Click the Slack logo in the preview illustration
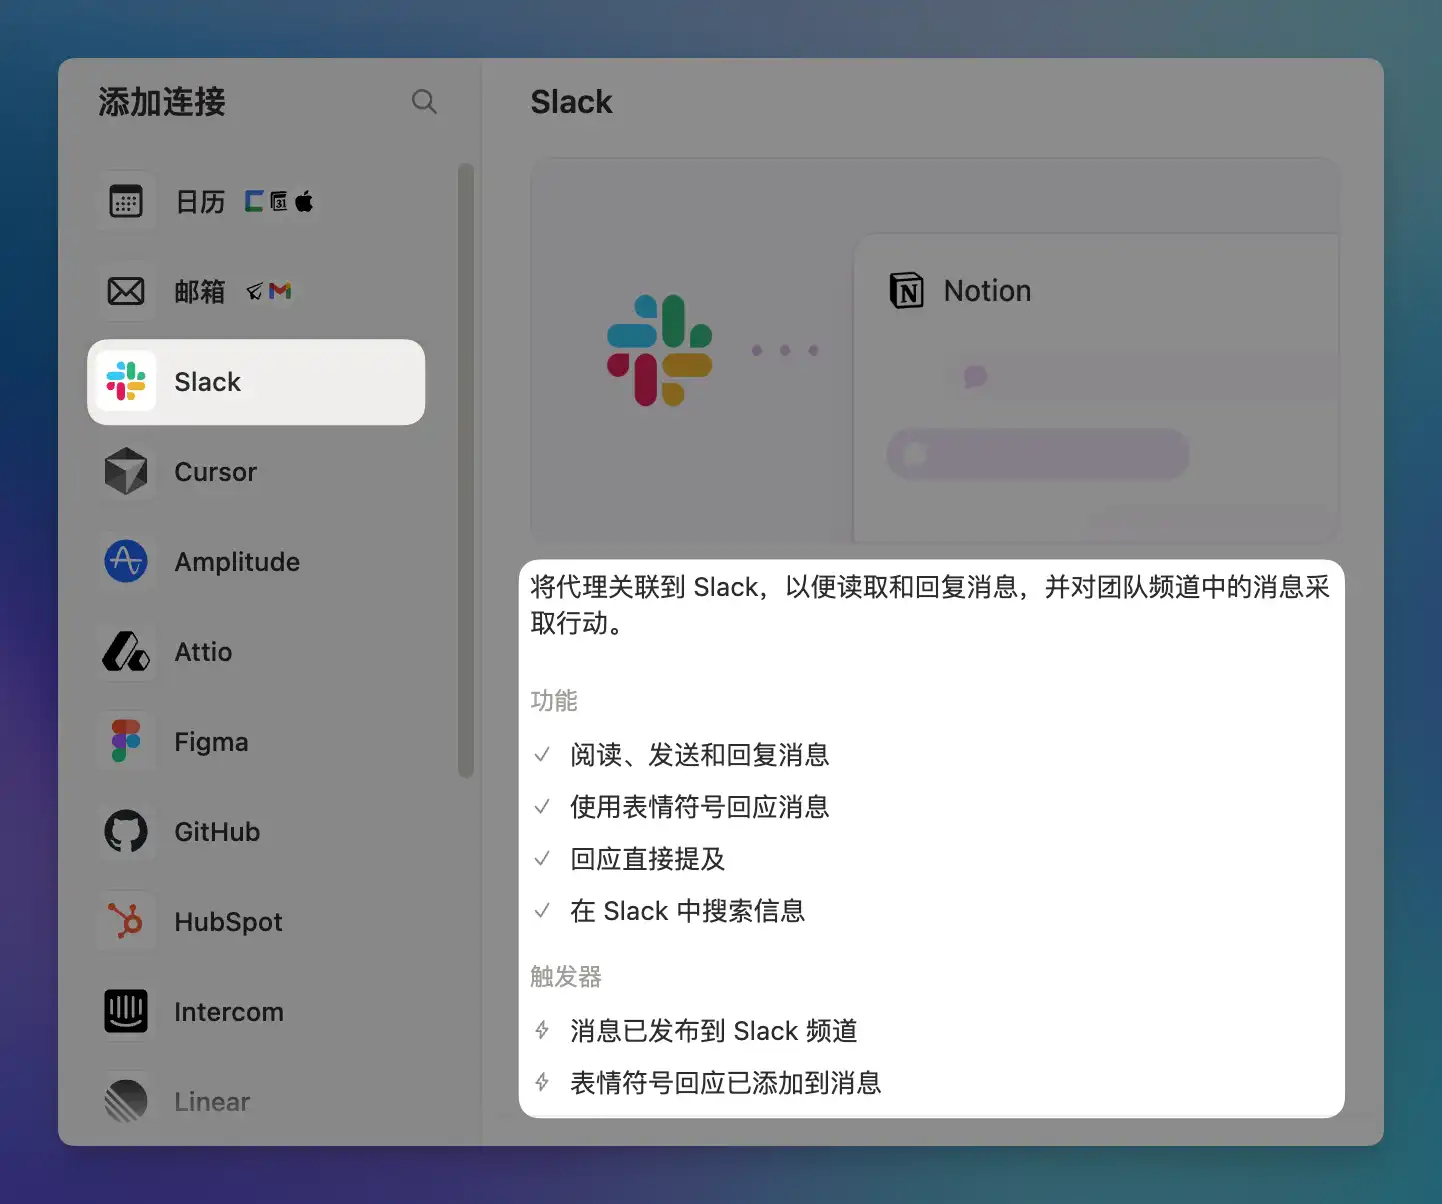Viewport: 1442px width, 1204px height. coord(661,349)
